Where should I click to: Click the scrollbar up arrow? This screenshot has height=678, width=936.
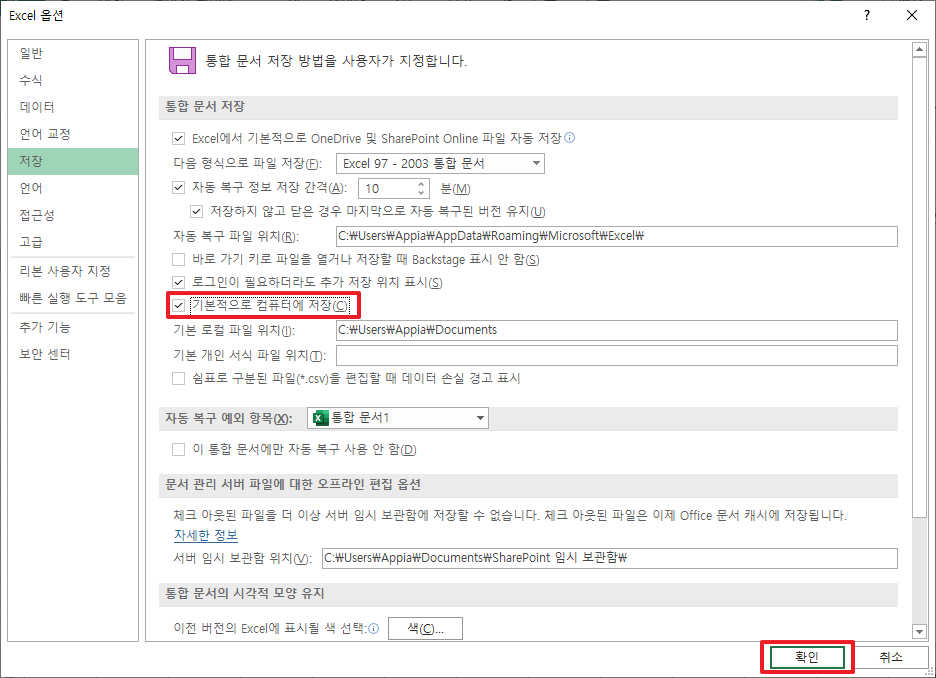click(x=919, y=50)
